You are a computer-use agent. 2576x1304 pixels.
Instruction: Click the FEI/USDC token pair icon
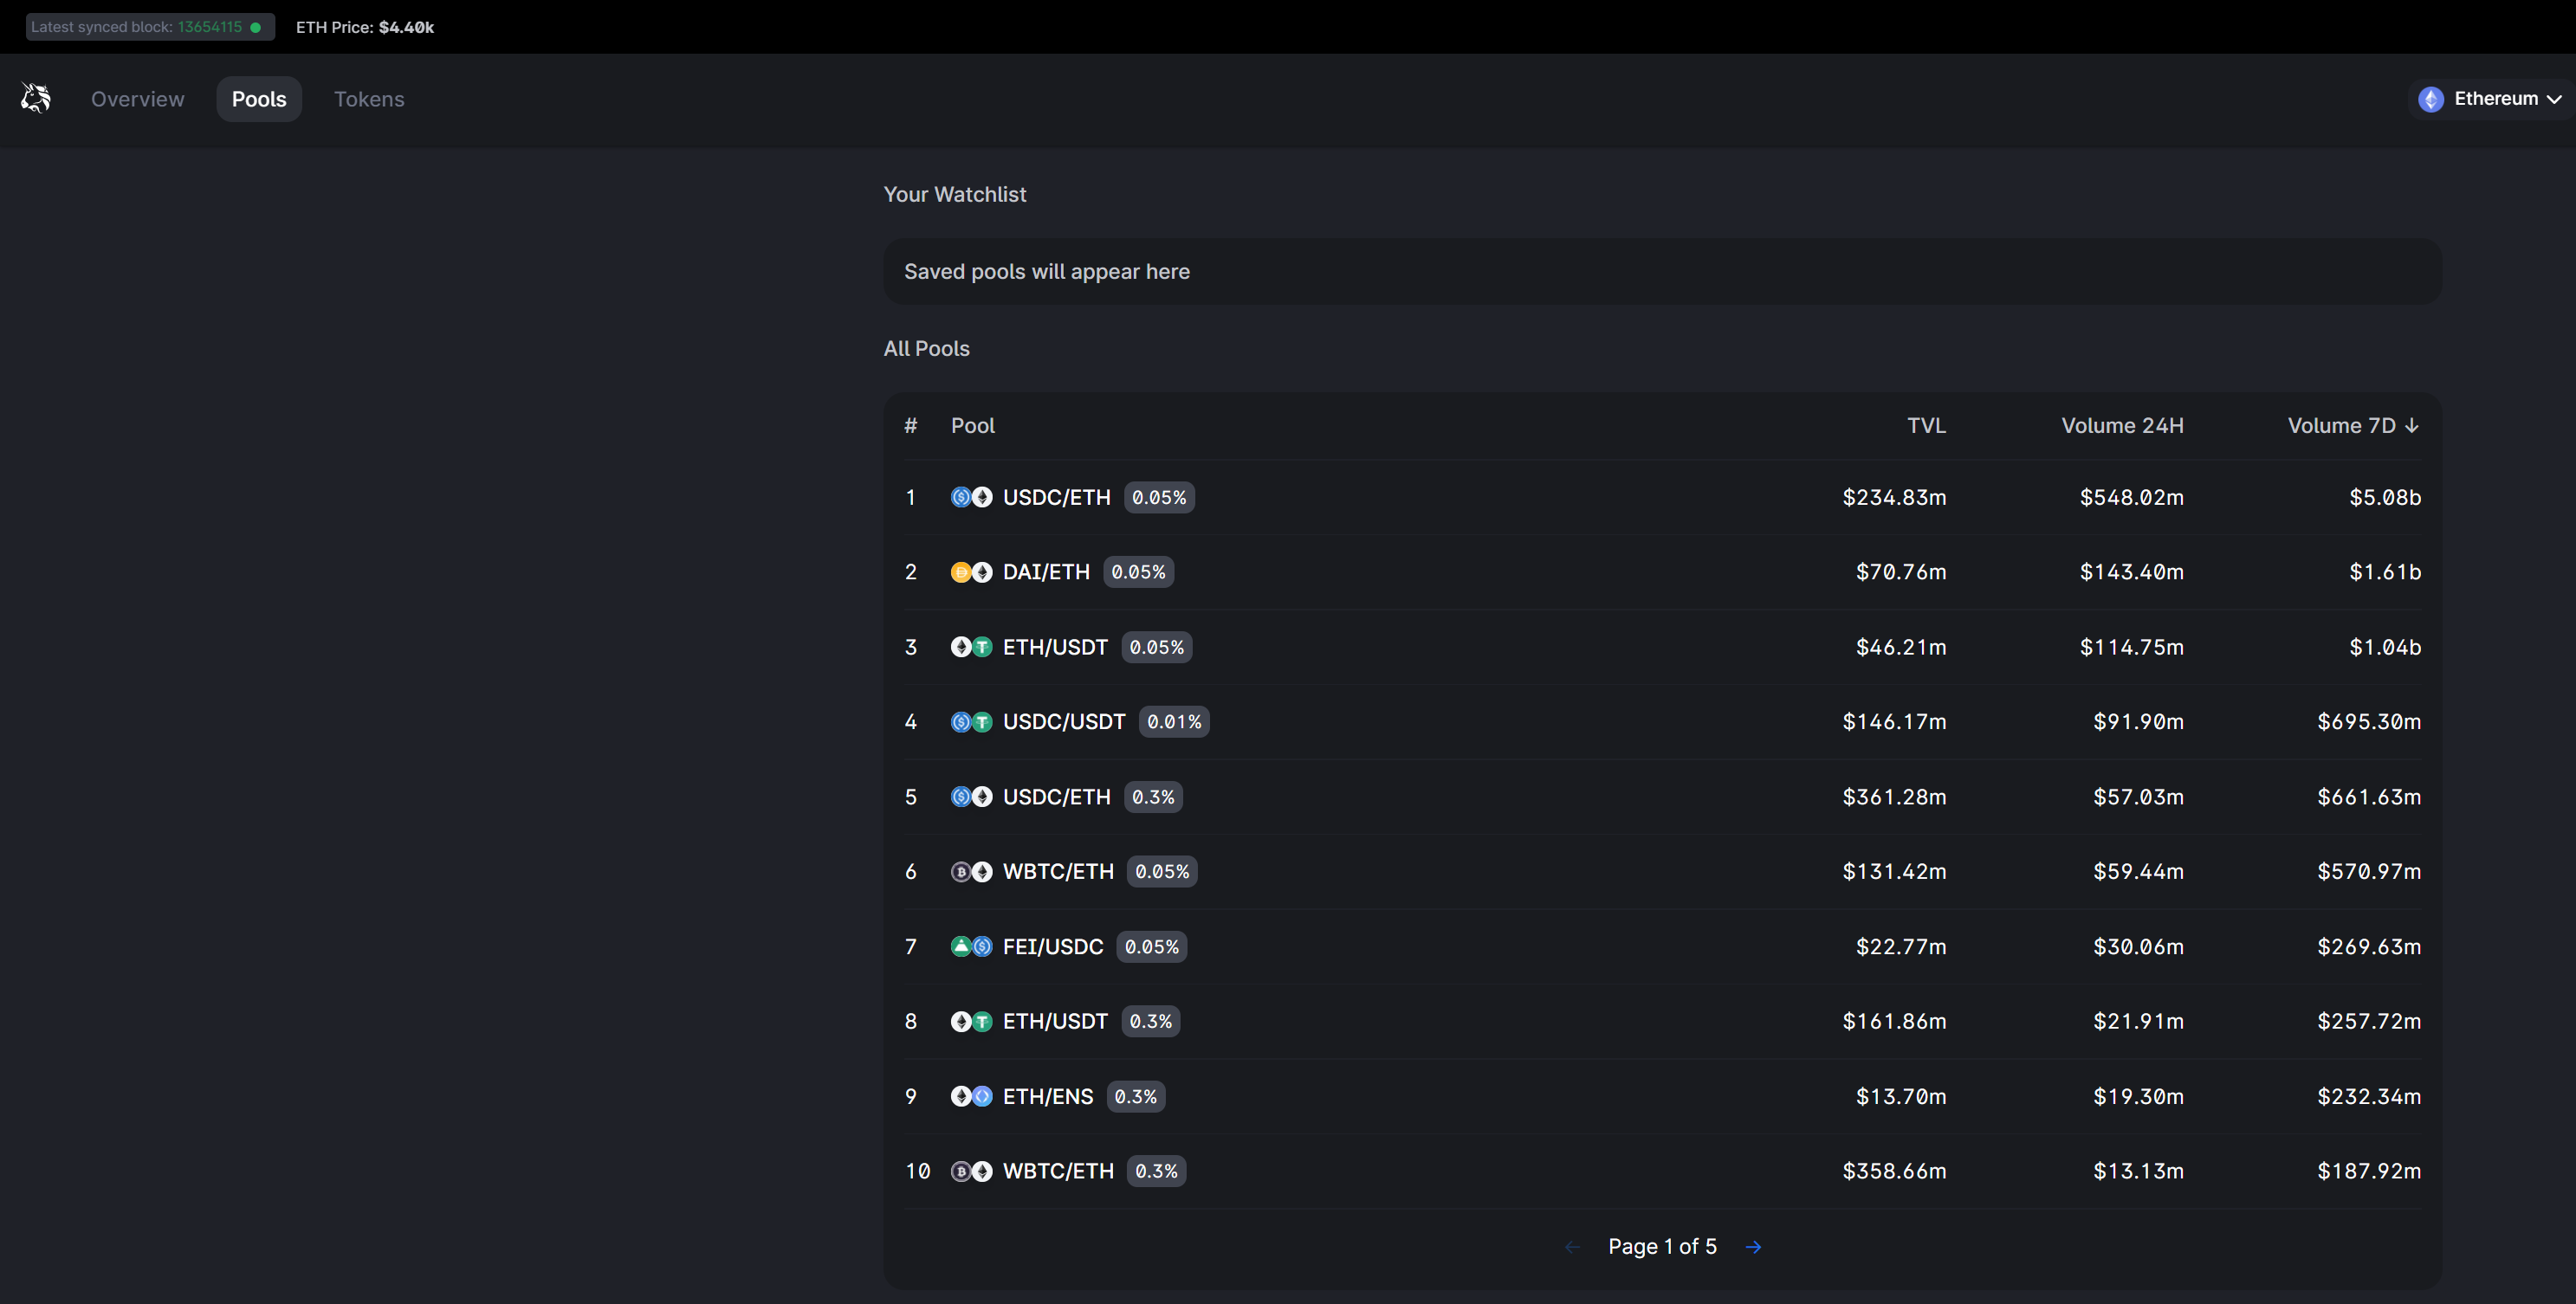(971, 947)
